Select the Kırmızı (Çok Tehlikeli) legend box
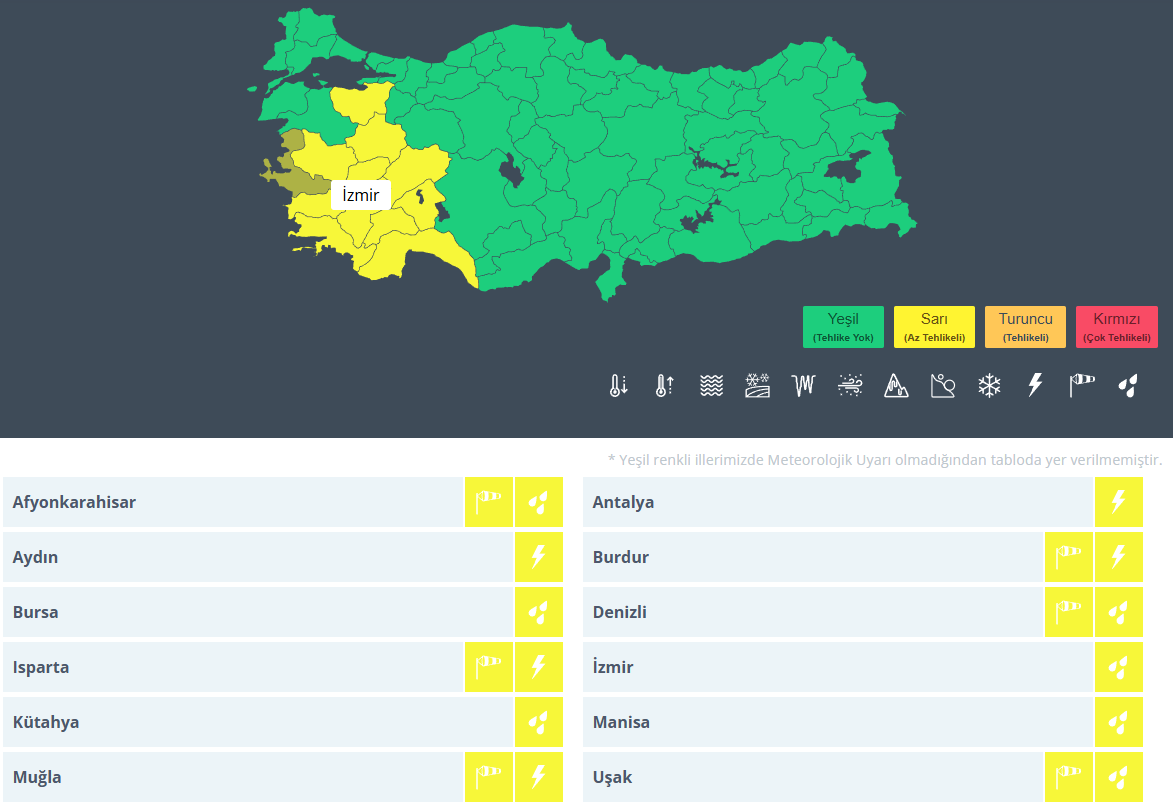Image resolution: width=1173 pixels, height=803 pixels. [1116, 327]
